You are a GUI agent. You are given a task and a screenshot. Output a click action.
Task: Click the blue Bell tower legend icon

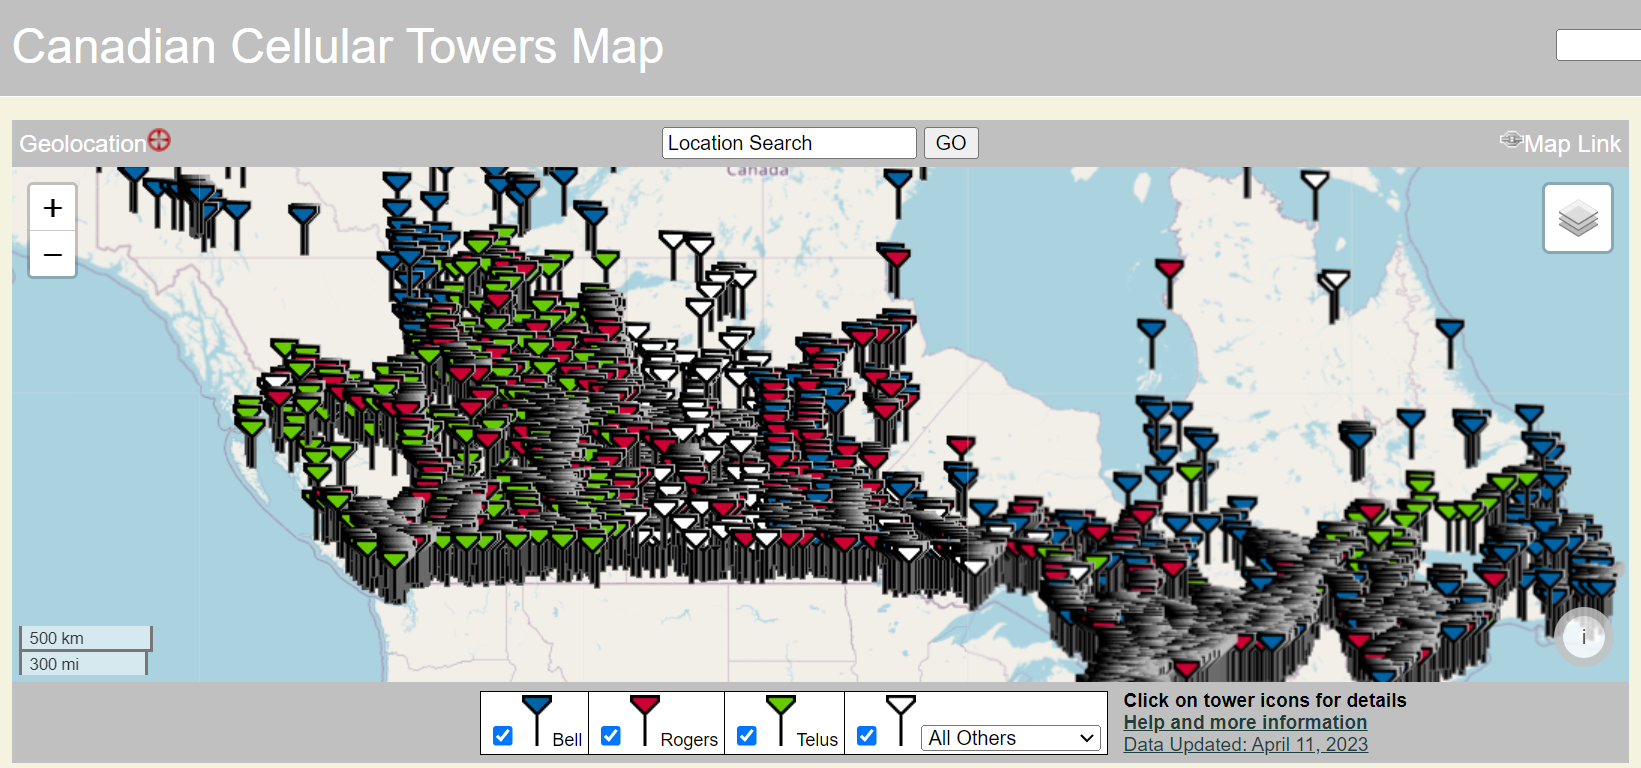coord(537,717)
